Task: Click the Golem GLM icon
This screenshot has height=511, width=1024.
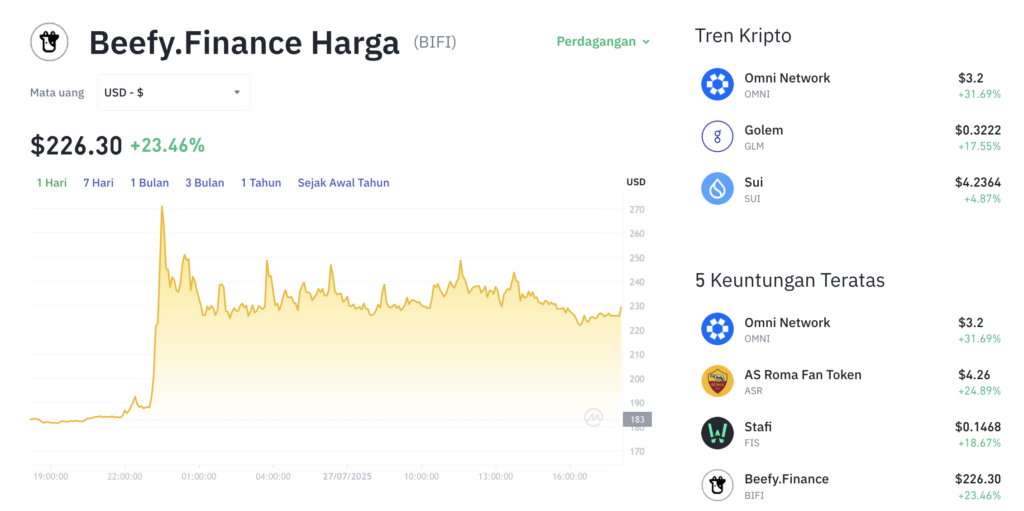Action: click(718, 137)
